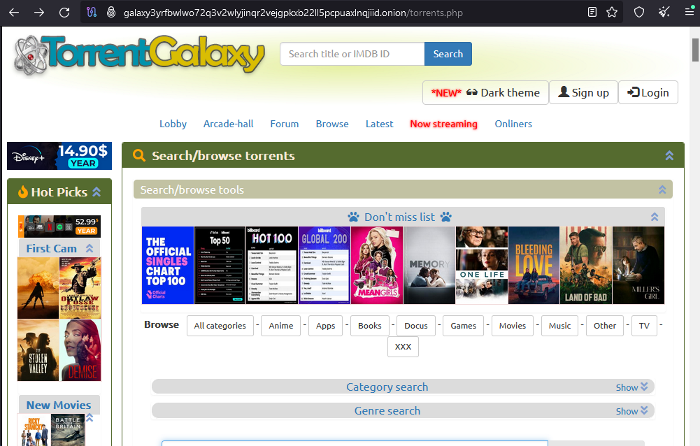Open the Memory movie poster
This screenshot has width=700, height=446.
click(429, 265)
